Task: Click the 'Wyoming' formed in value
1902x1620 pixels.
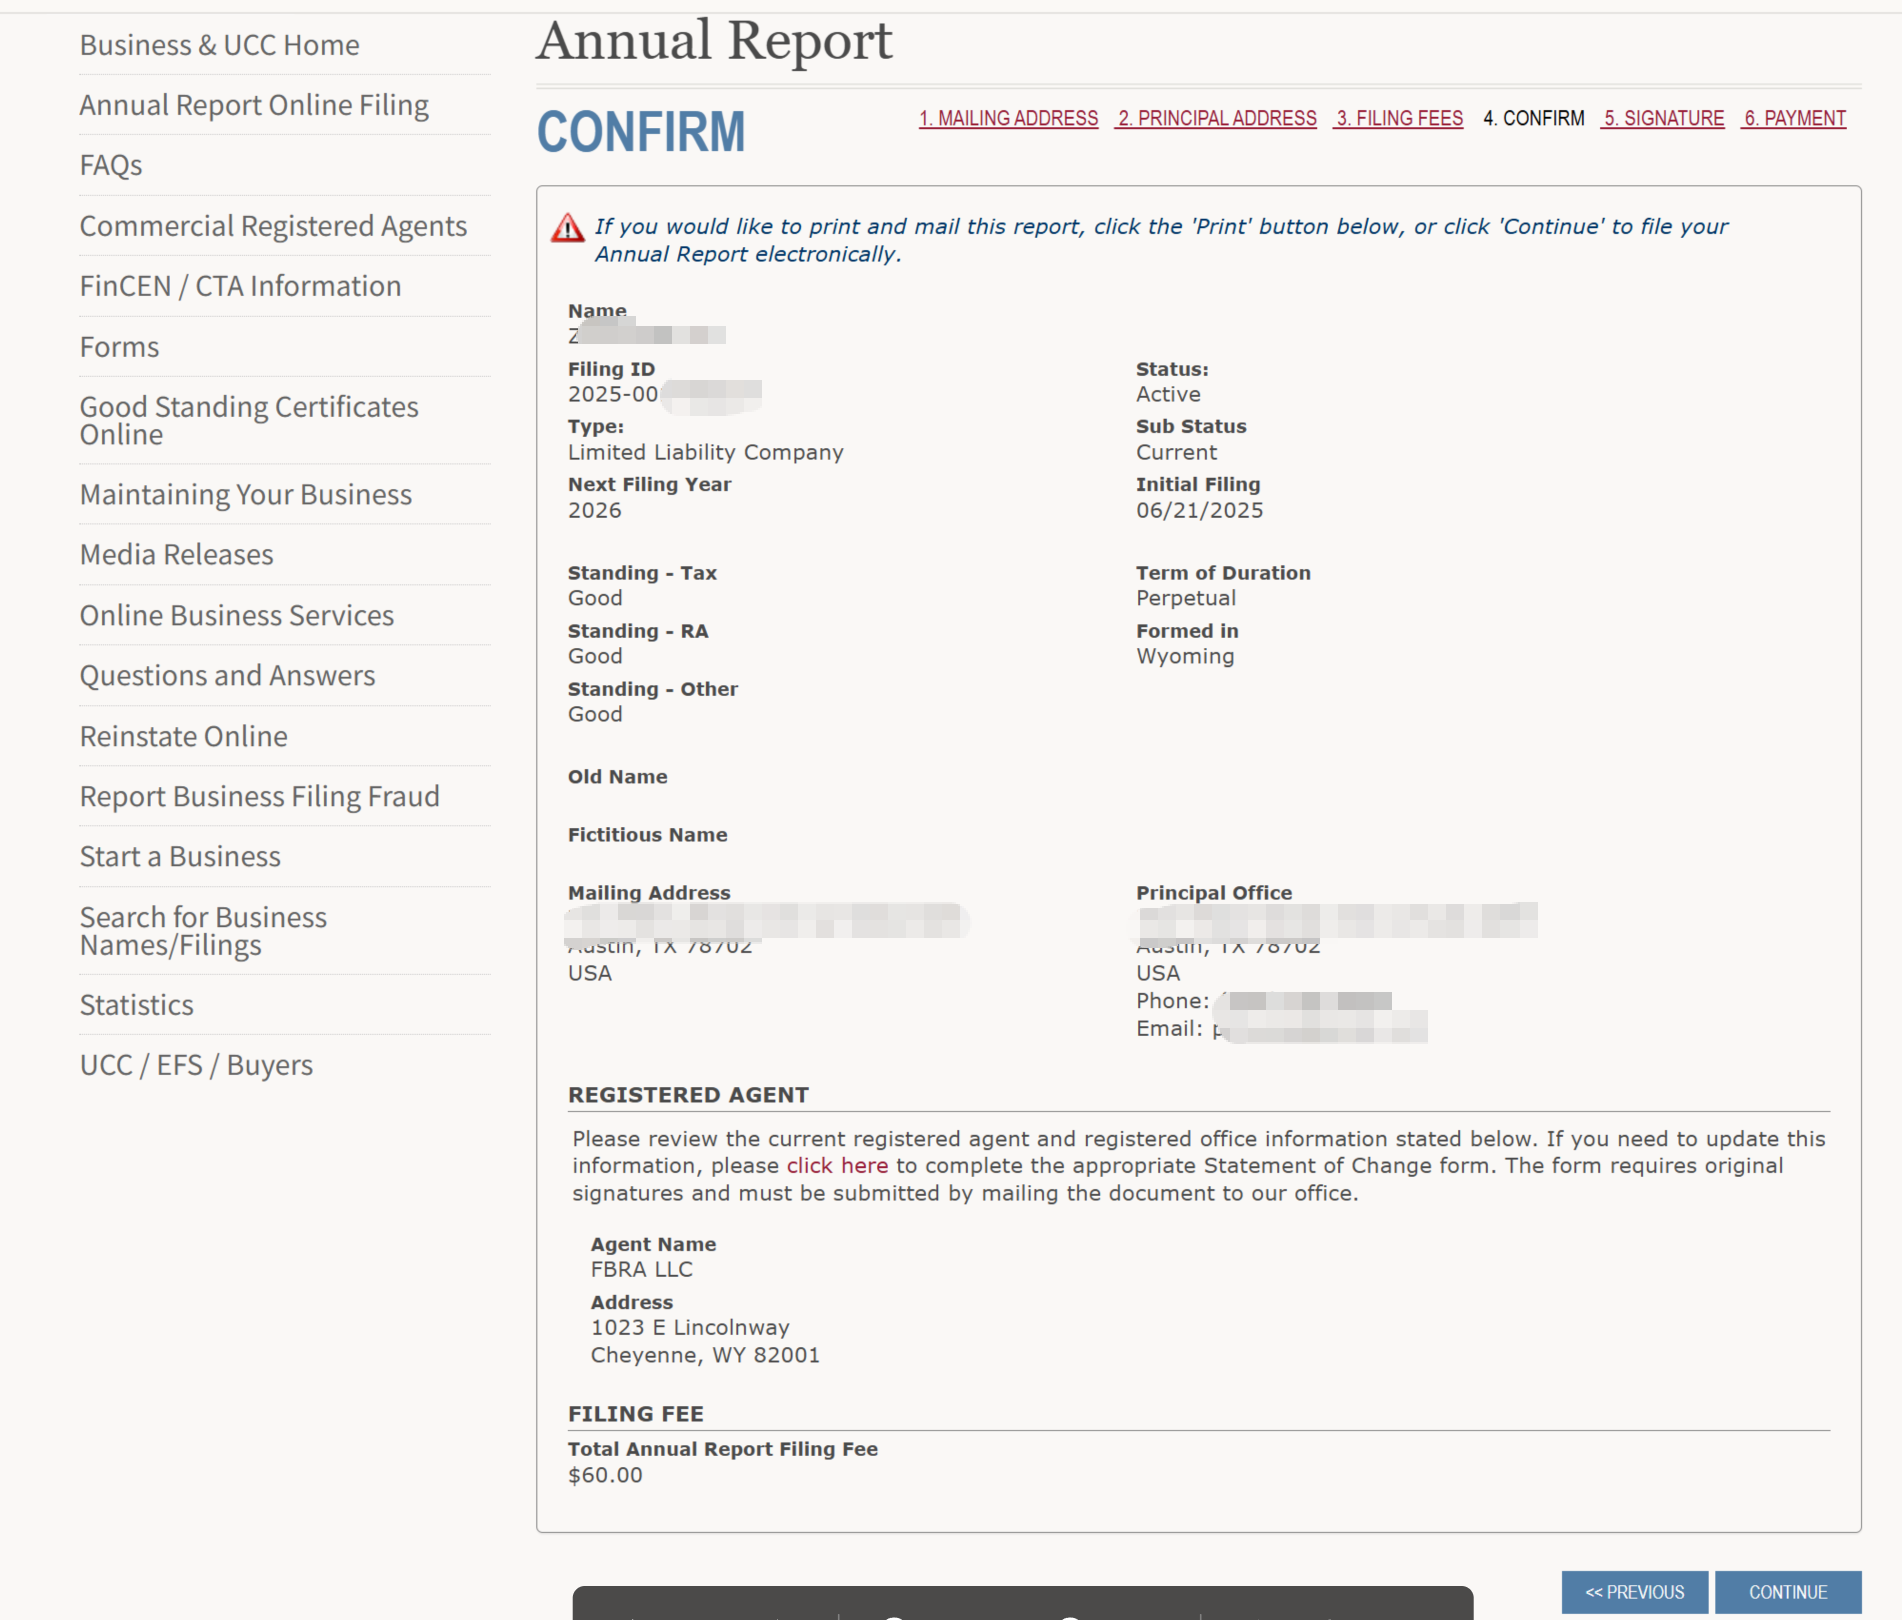Action: pyautogui.click(x=1185, y=657)
